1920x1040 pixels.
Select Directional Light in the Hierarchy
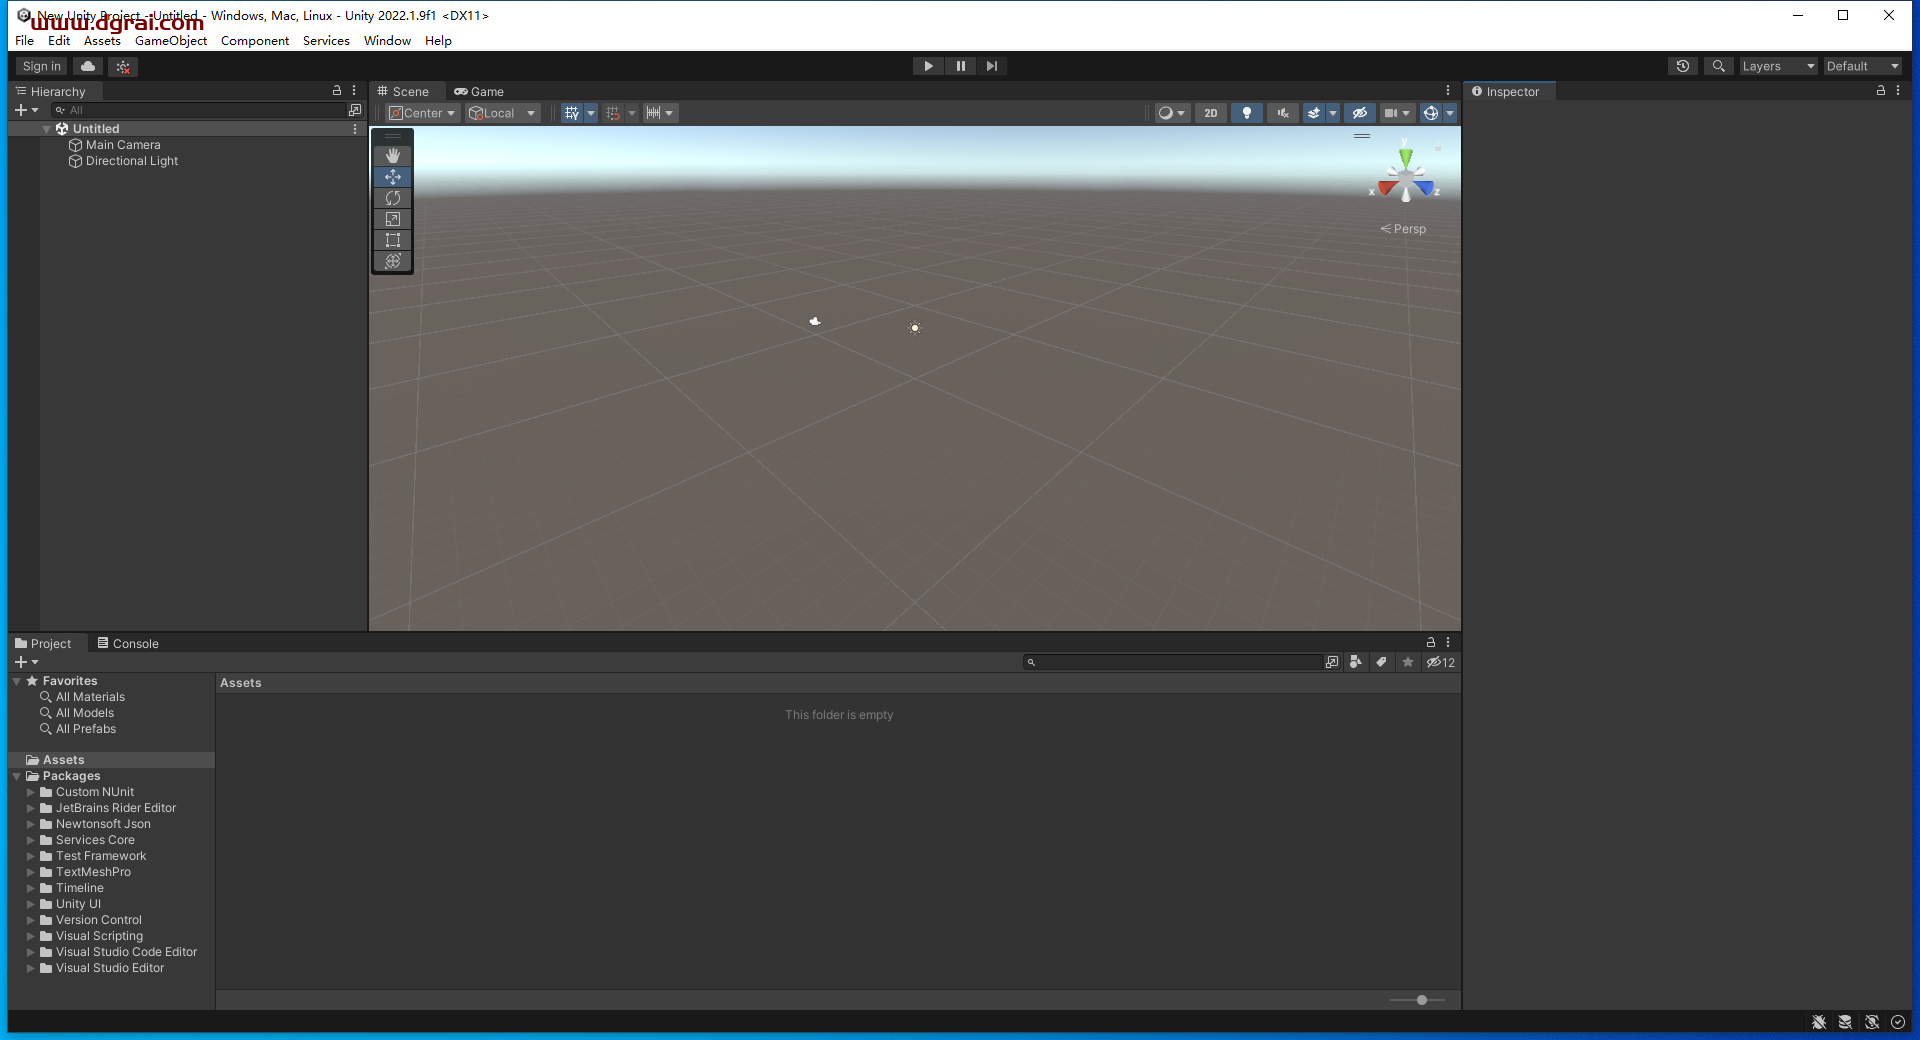131,161
